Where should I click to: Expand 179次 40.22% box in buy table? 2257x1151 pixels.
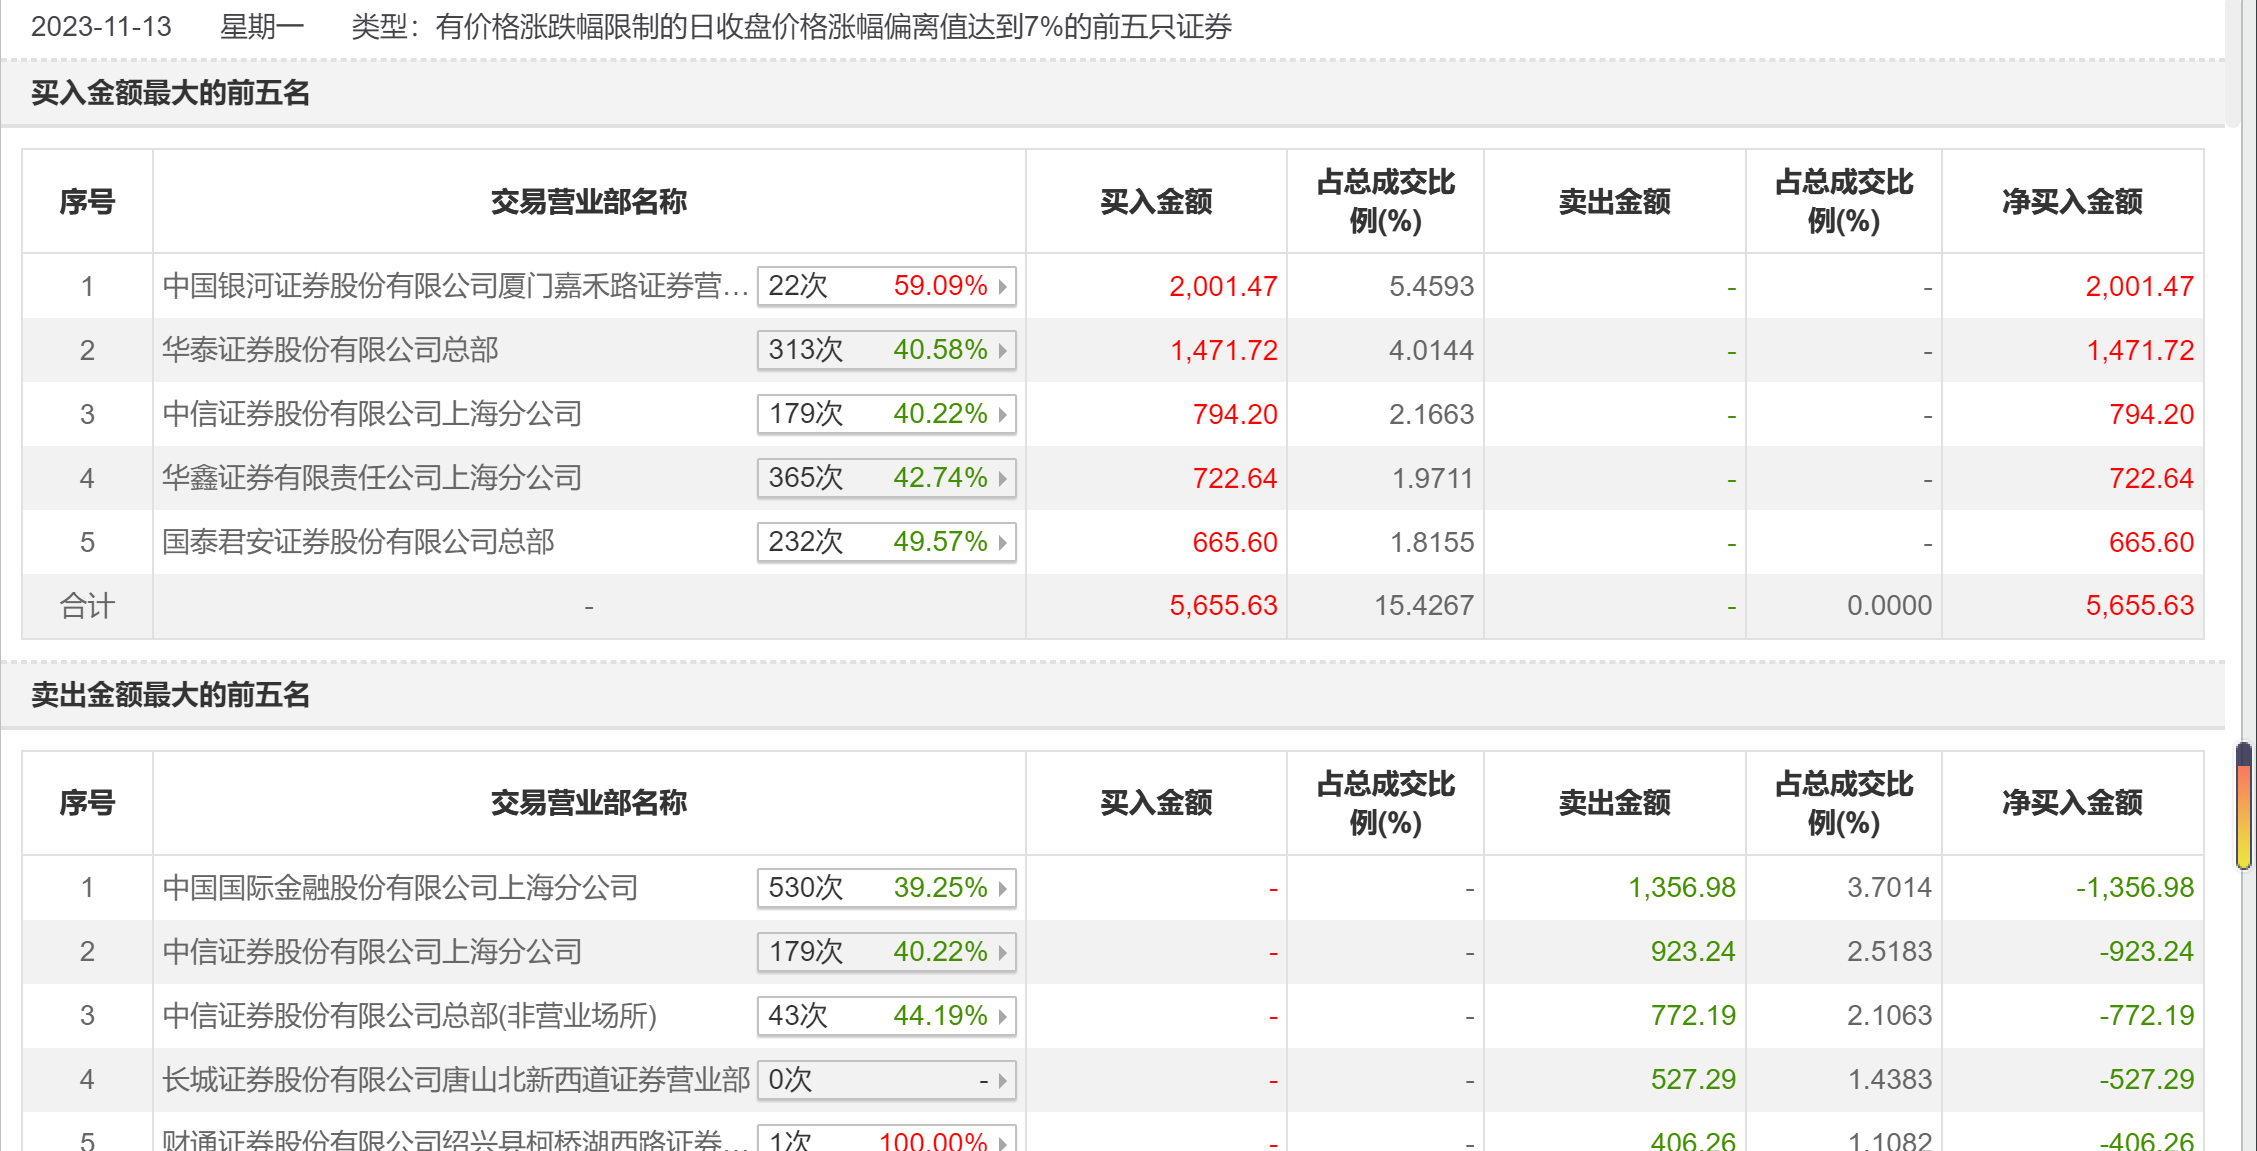(x=886, y=415)
